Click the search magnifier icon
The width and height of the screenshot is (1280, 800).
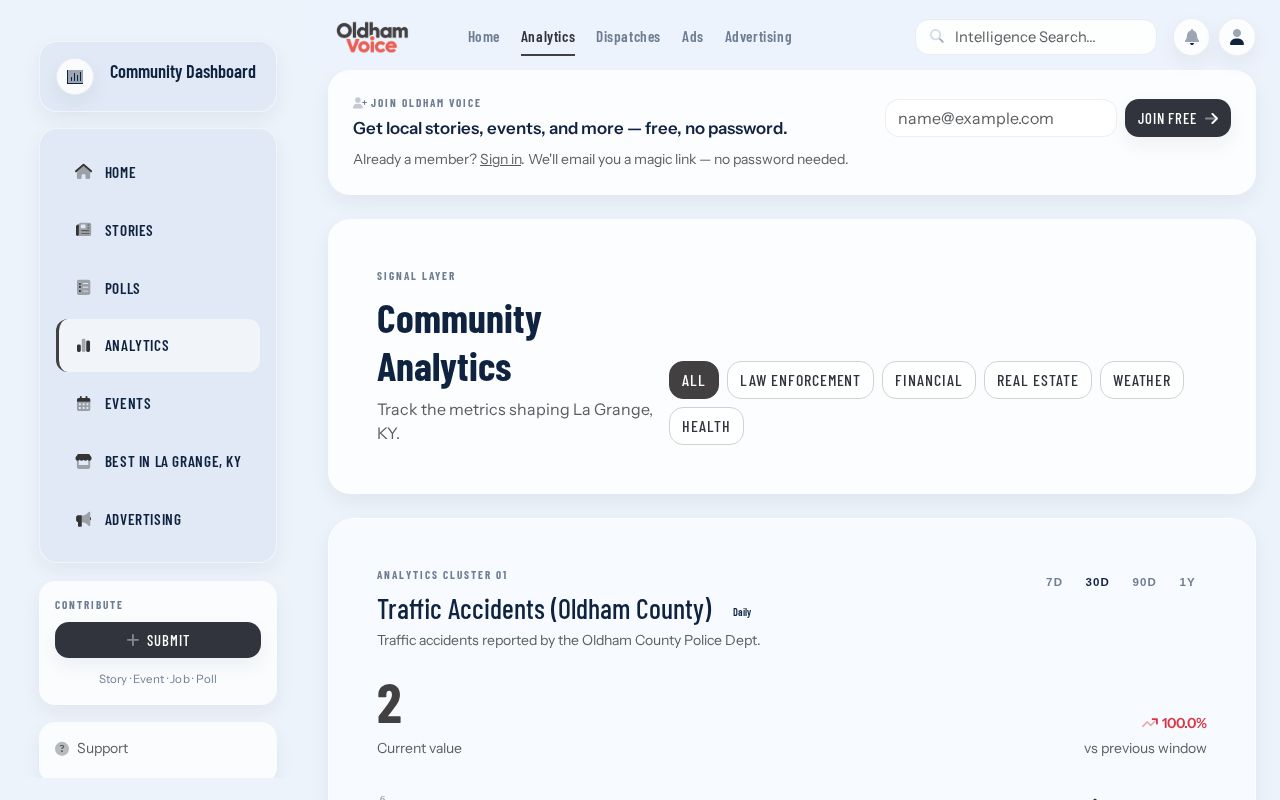point(937,37)
